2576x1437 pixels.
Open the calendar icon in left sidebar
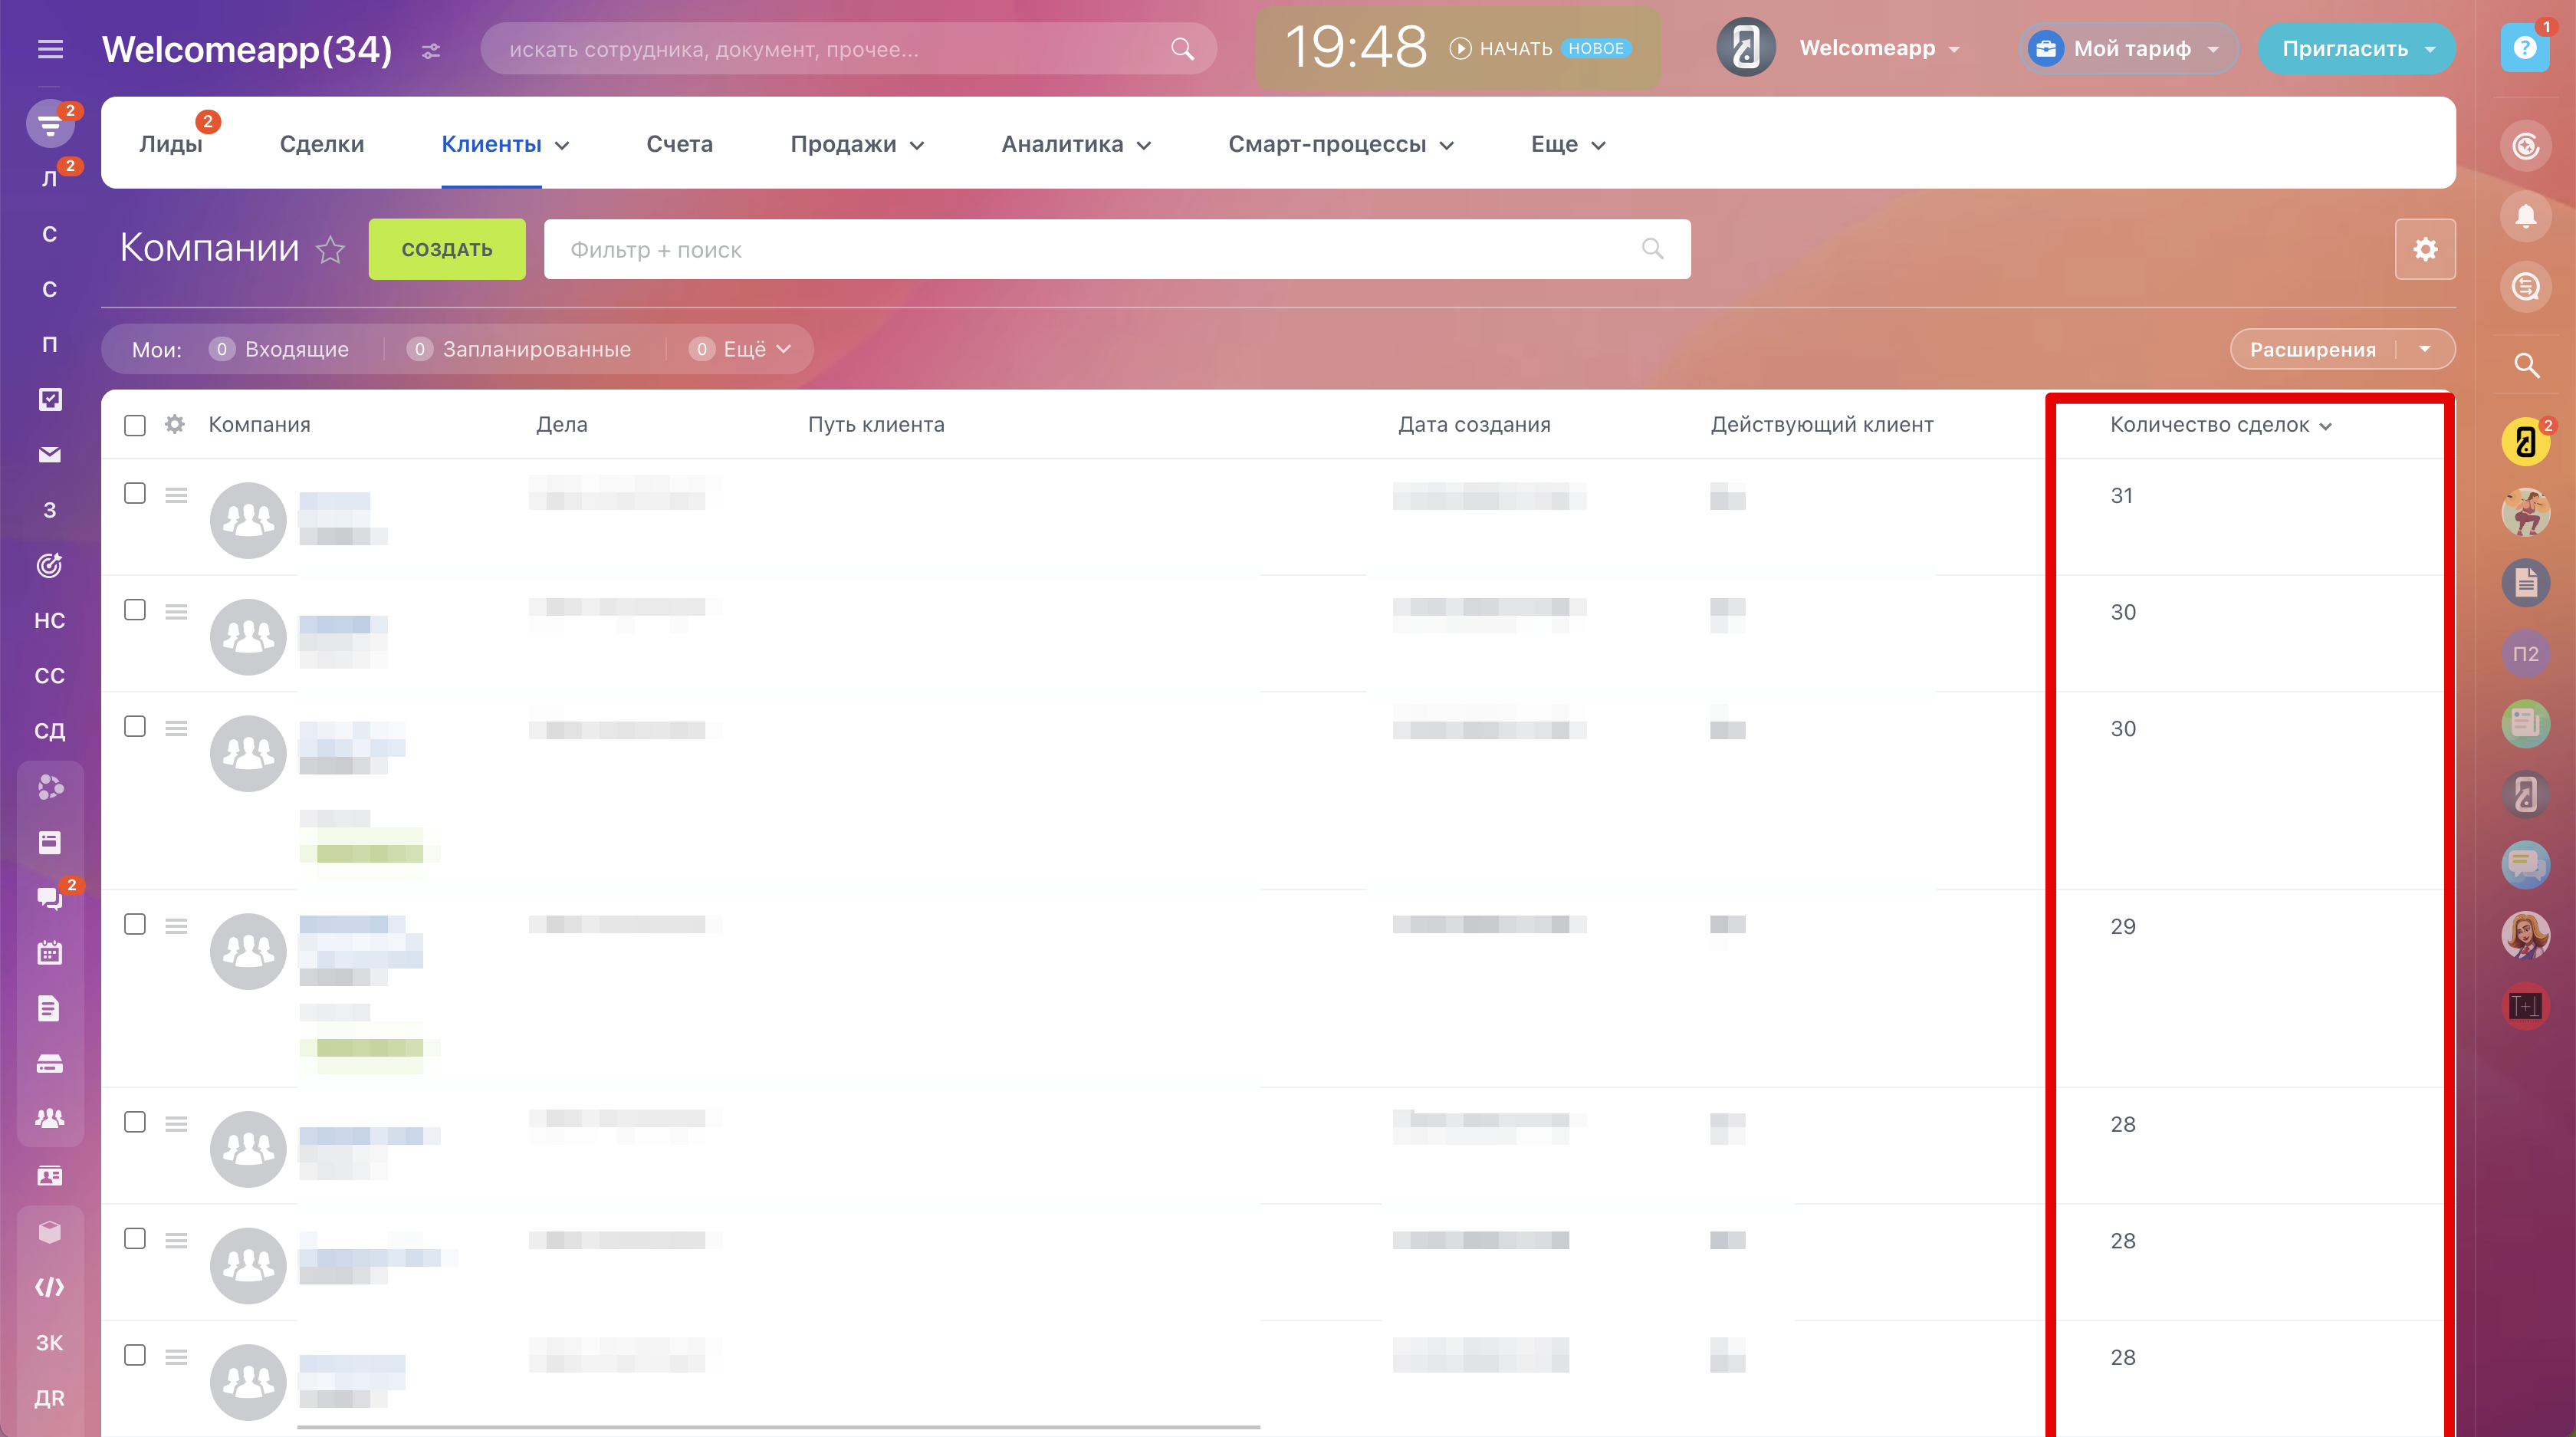point(49,952)
